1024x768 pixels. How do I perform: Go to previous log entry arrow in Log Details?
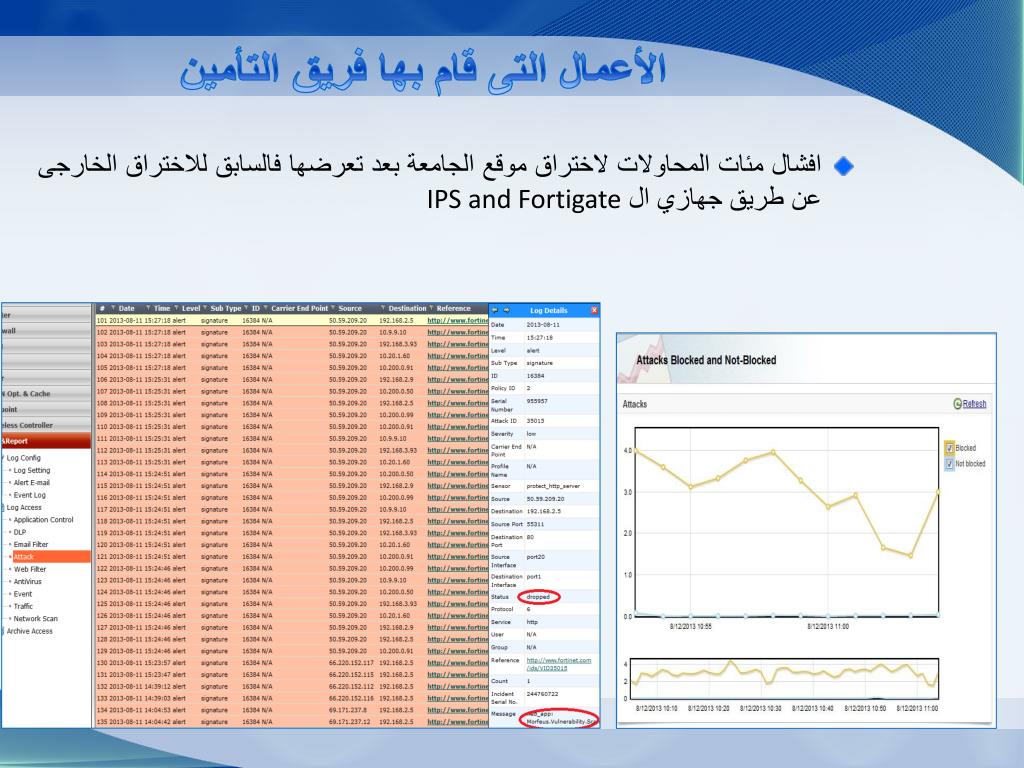tap(494, 310)
